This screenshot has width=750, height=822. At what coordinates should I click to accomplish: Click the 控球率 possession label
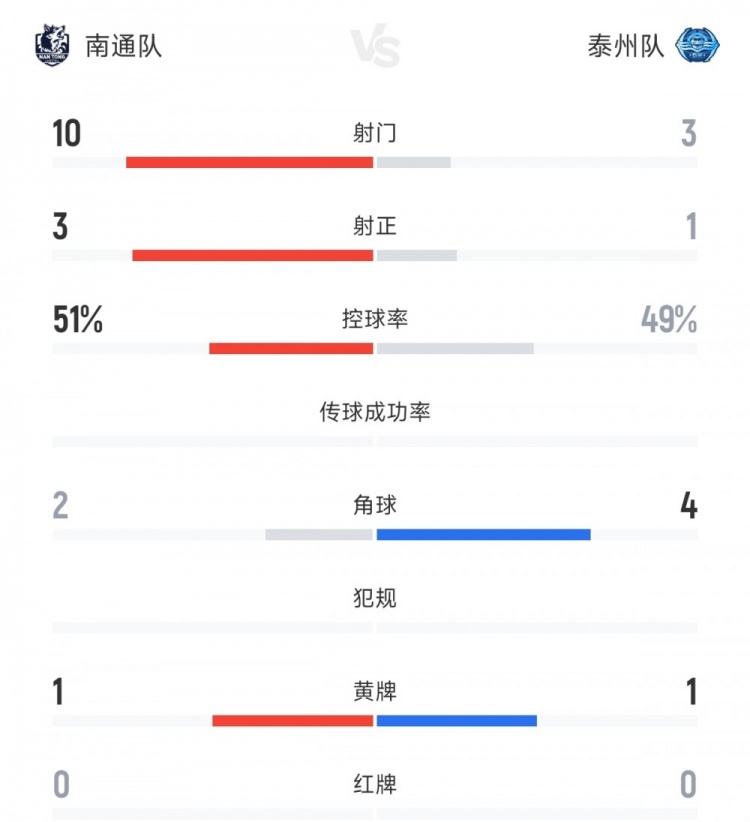point(375,319)
